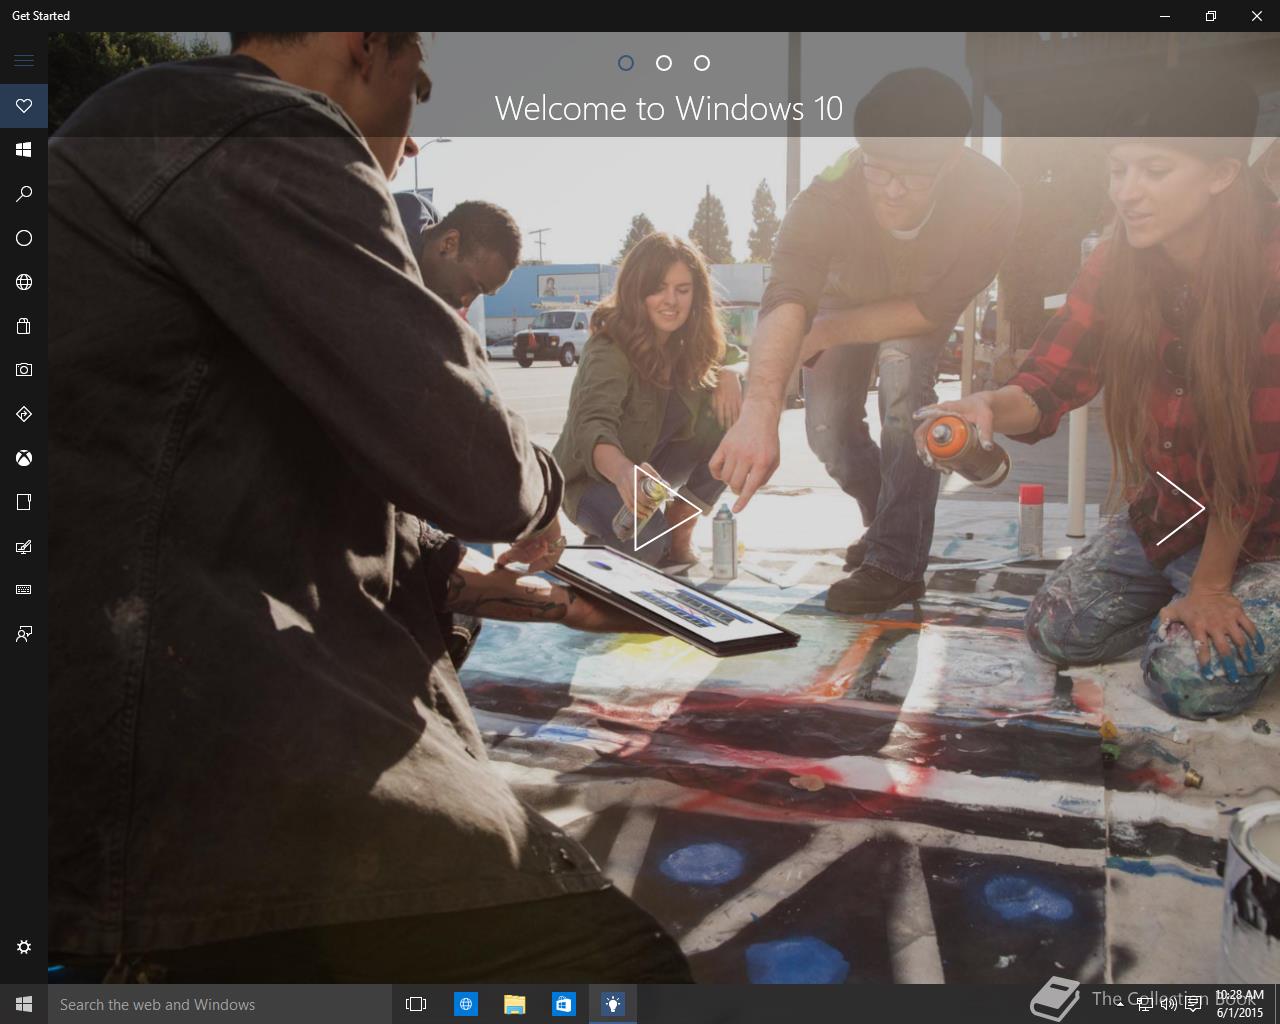
Task: Open the network status tray icon
Action: click(1145, 1004)
